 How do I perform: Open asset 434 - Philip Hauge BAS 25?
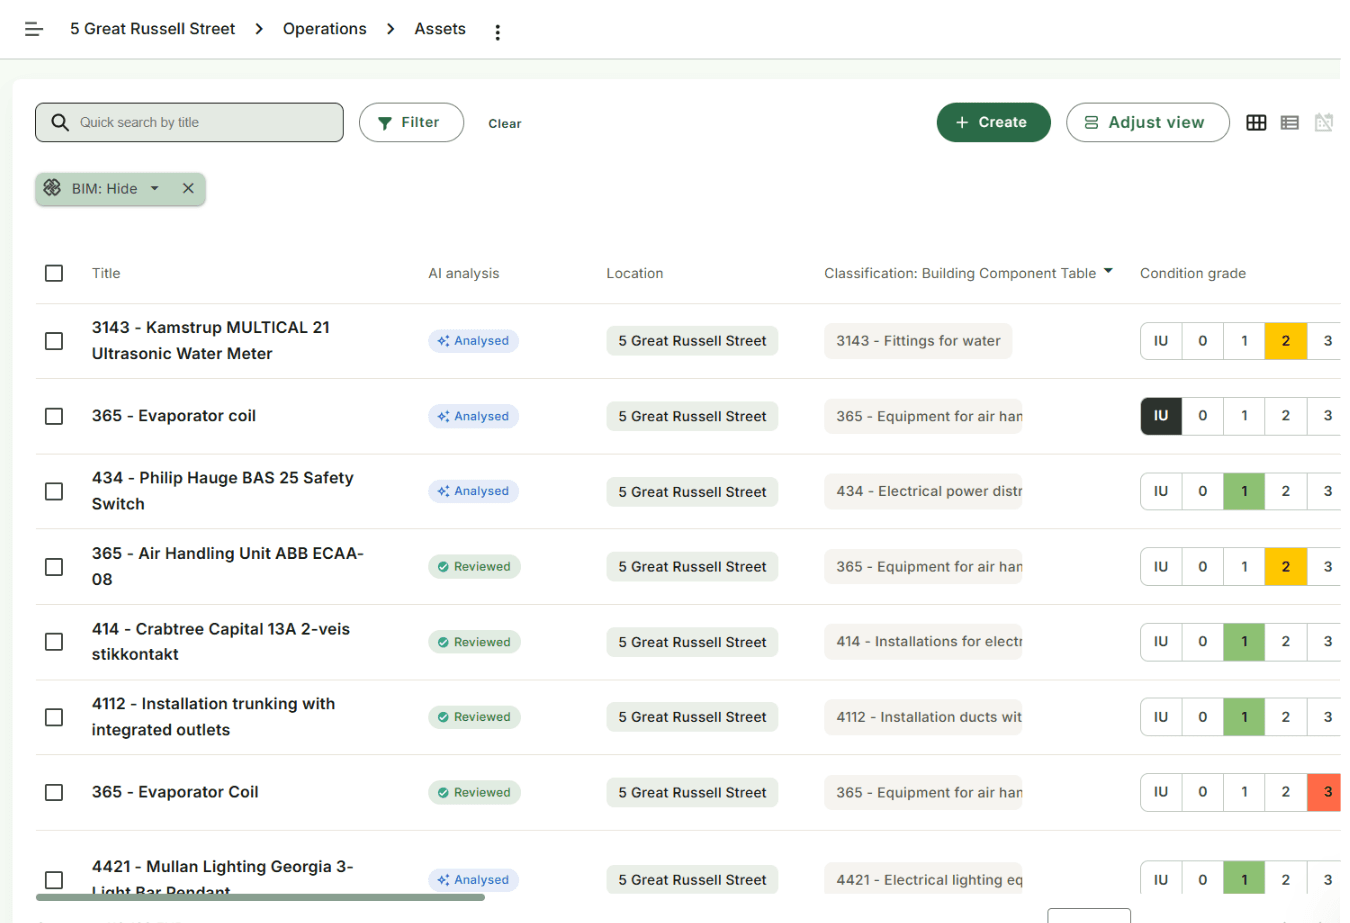222,491
